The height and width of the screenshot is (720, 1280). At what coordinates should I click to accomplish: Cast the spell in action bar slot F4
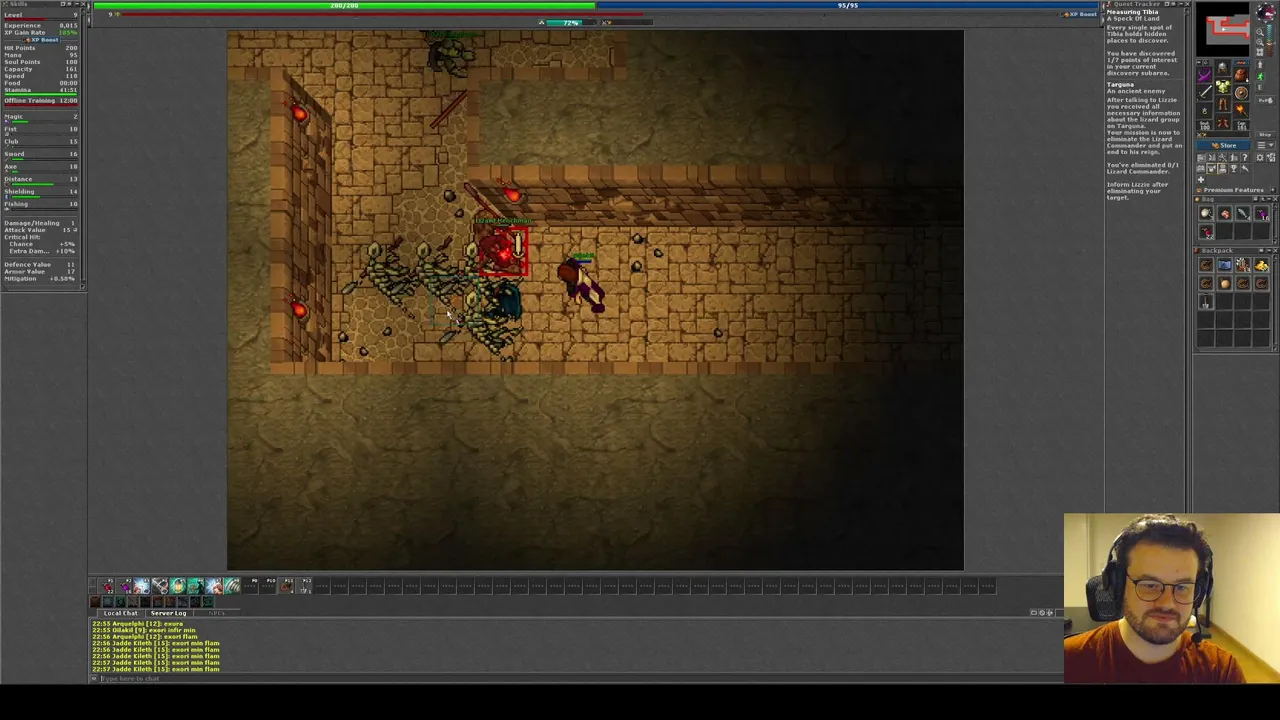[160, 586]
